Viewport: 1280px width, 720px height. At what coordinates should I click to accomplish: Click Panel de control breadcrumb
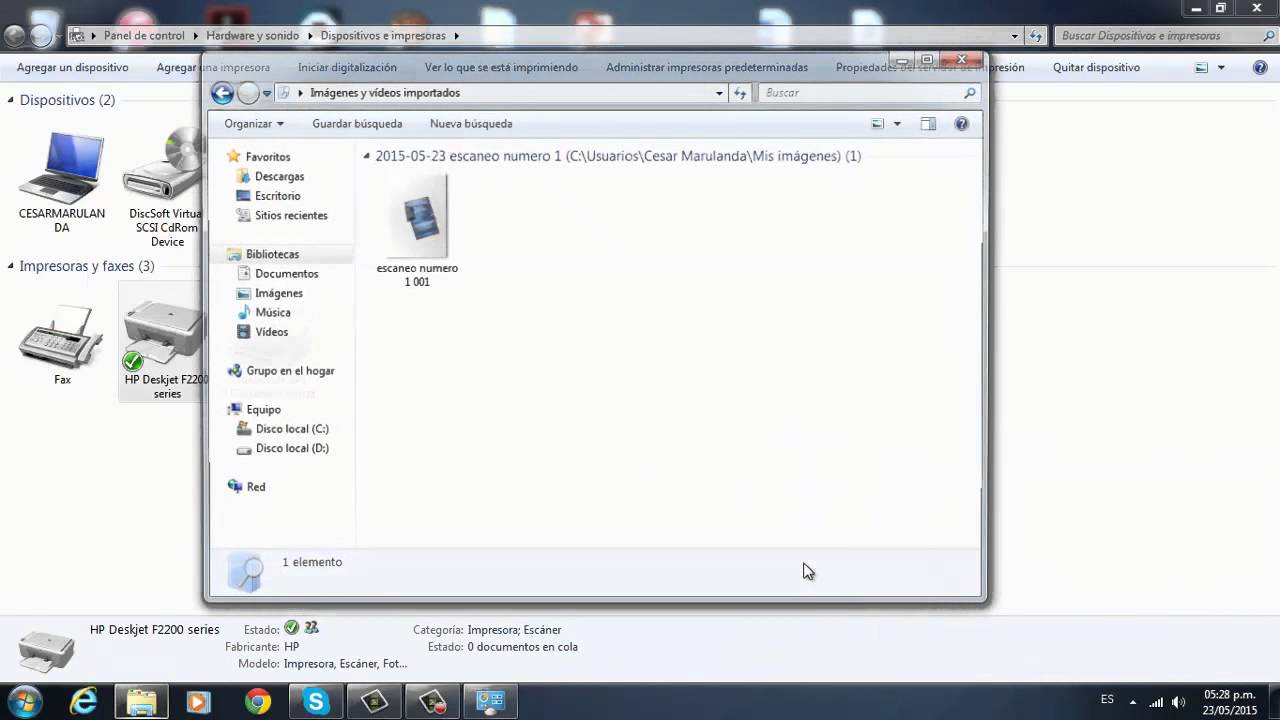pos(144,36)
